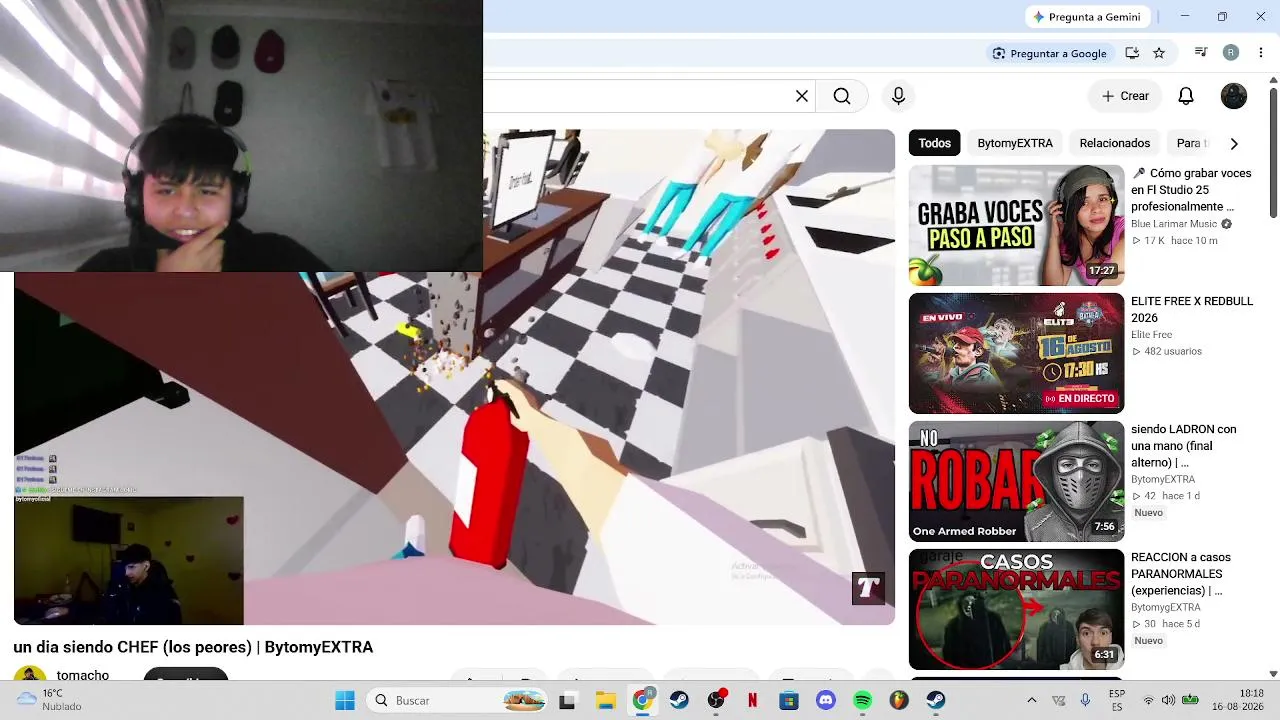Screen dimensions: 1280x720
Task: Clear the YouTube search box with X
Action: click(x=802, y=96)
